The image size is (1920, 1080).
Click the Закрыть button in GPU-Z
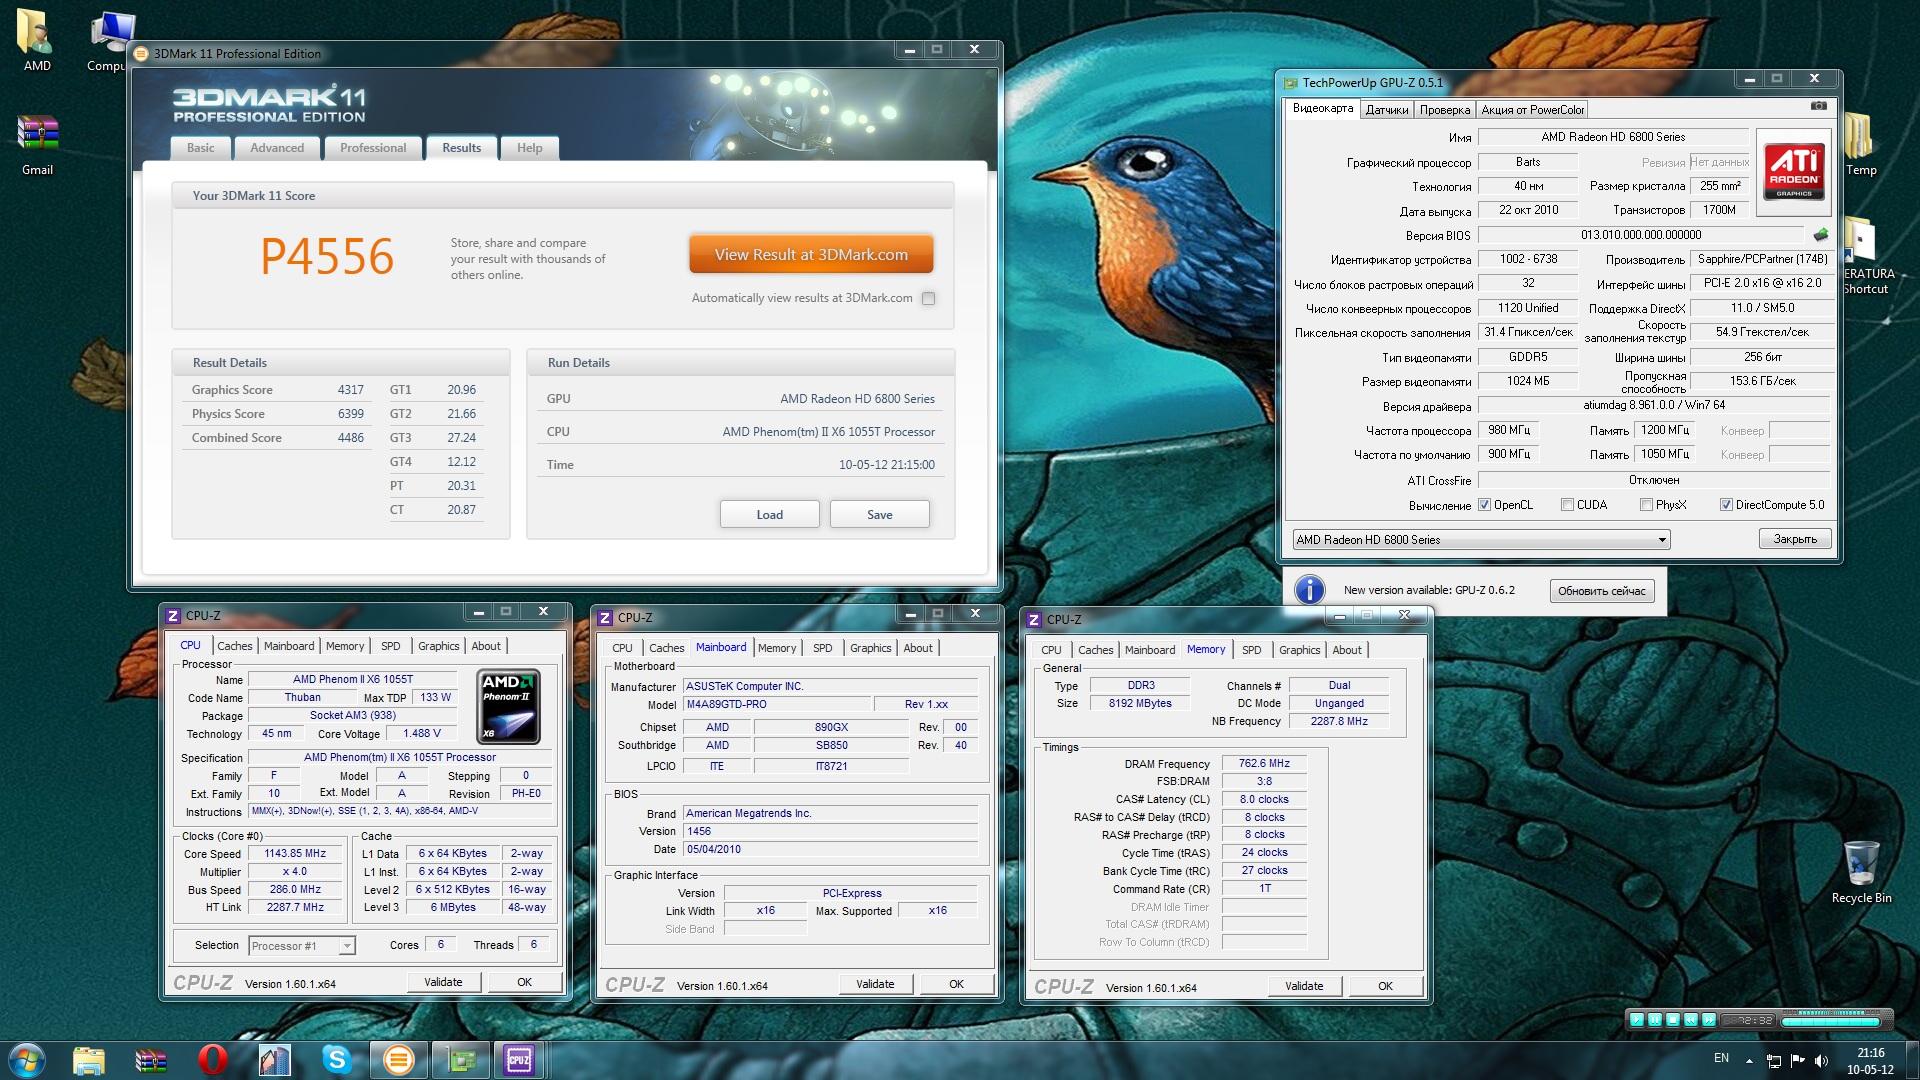click(1795, 539)
